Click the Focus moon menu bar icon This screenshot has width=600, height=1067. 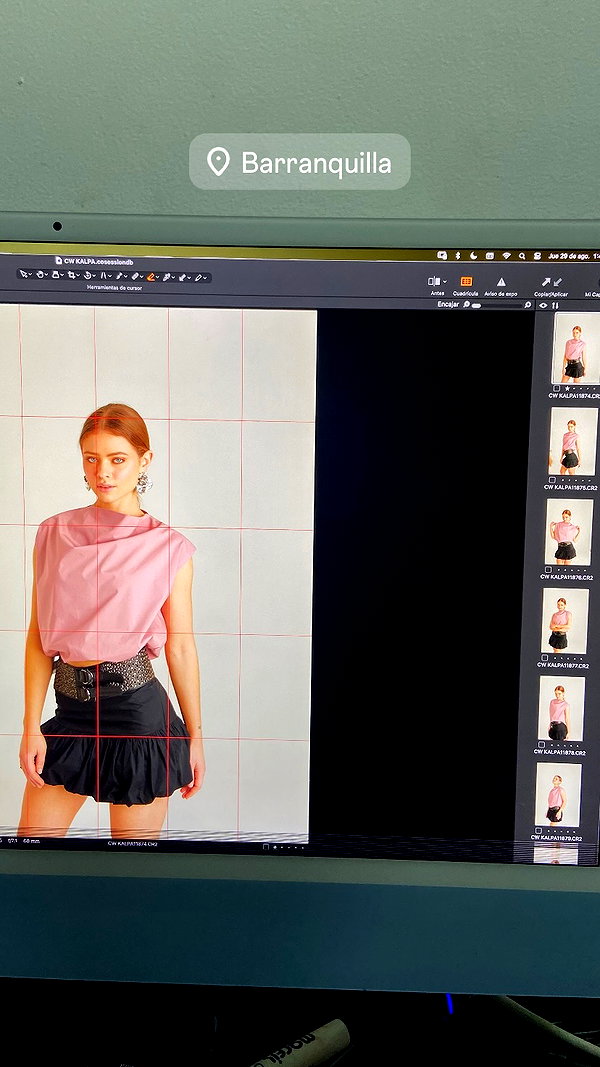click(x=473, y=255)
